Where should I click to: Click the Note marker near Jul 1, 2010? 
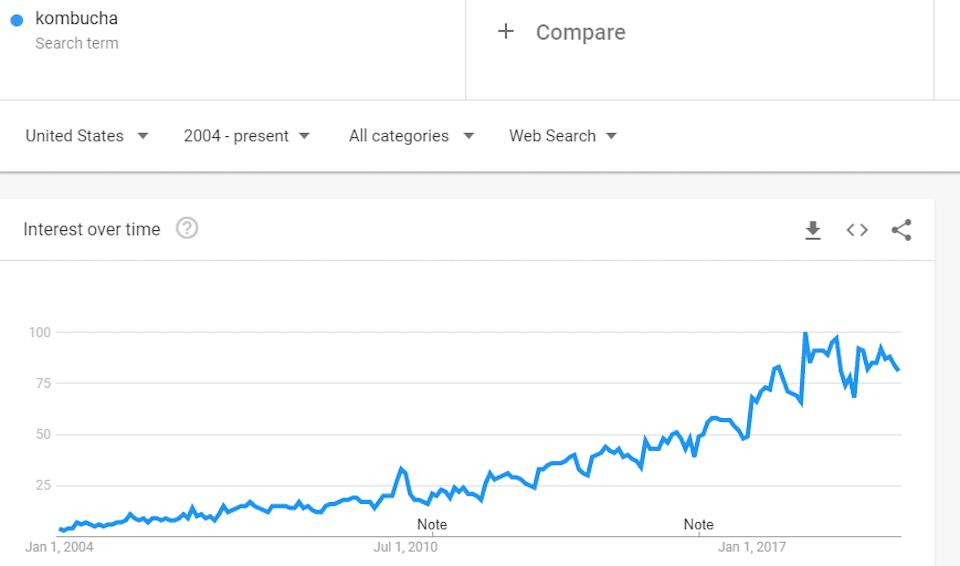(432, 524)
